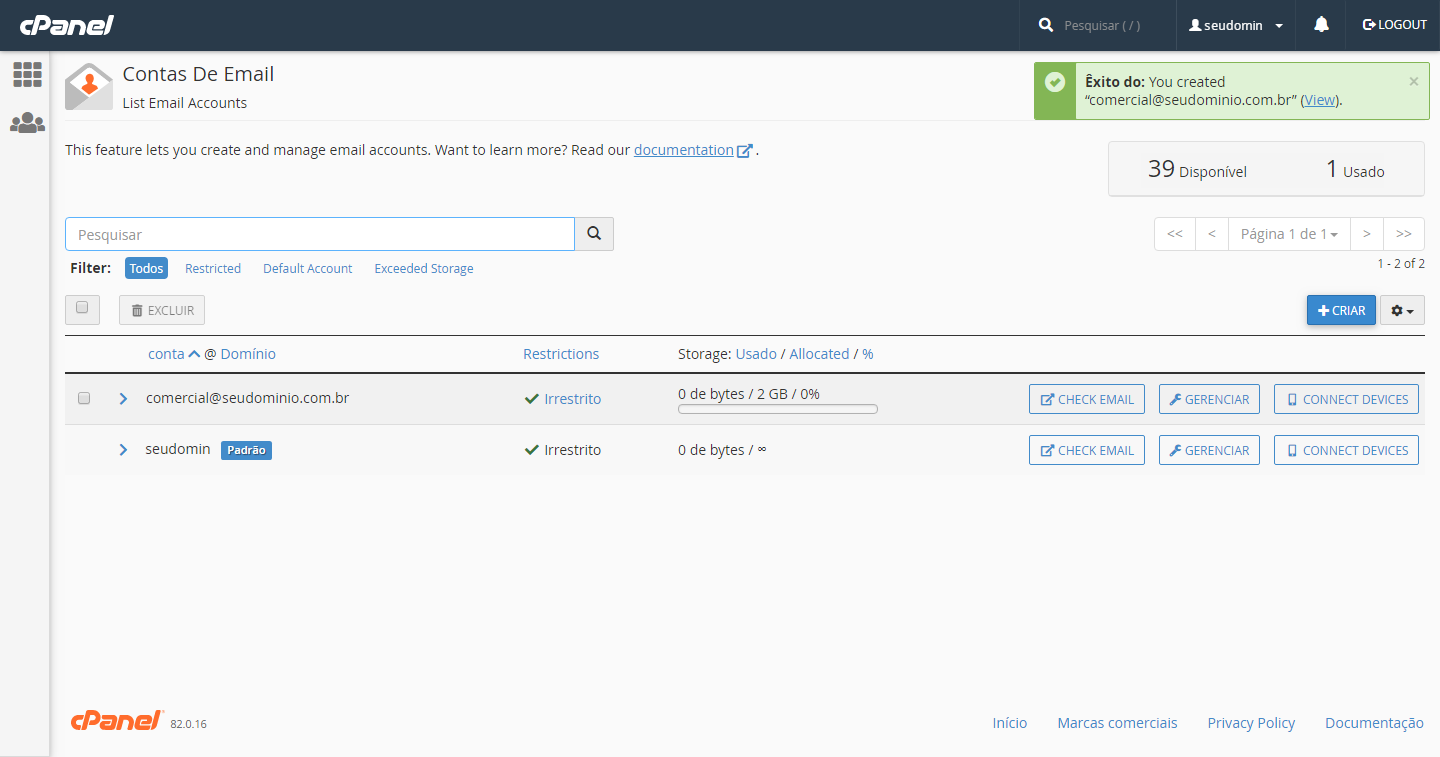
Task: Connect devices for seudomin
Action: point(1346,450)
